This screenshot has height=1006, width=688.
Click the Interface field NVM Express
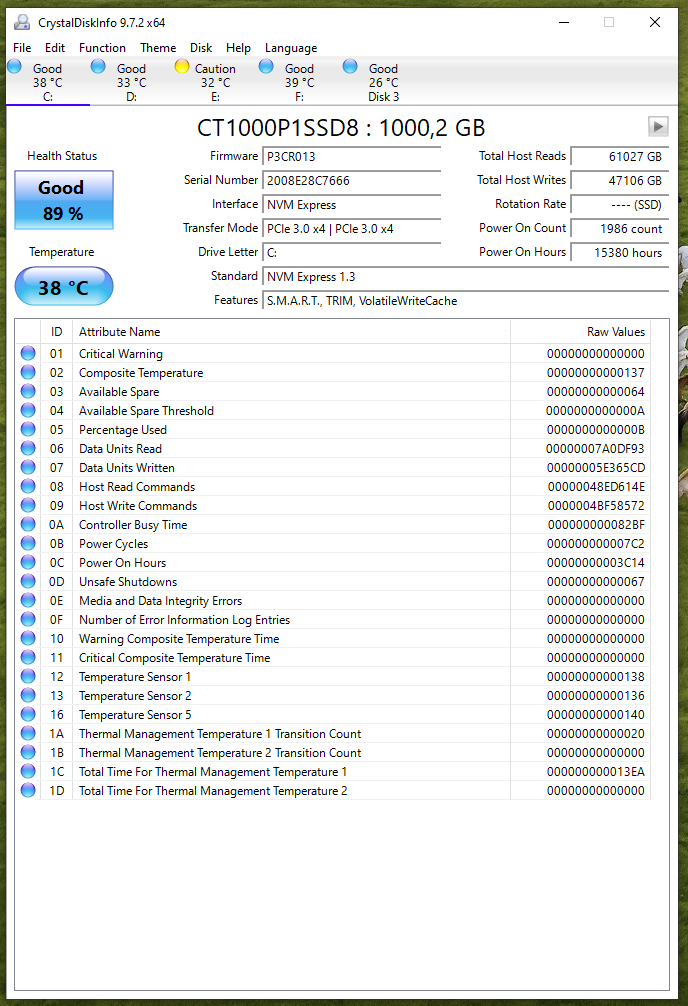(352, 205)
